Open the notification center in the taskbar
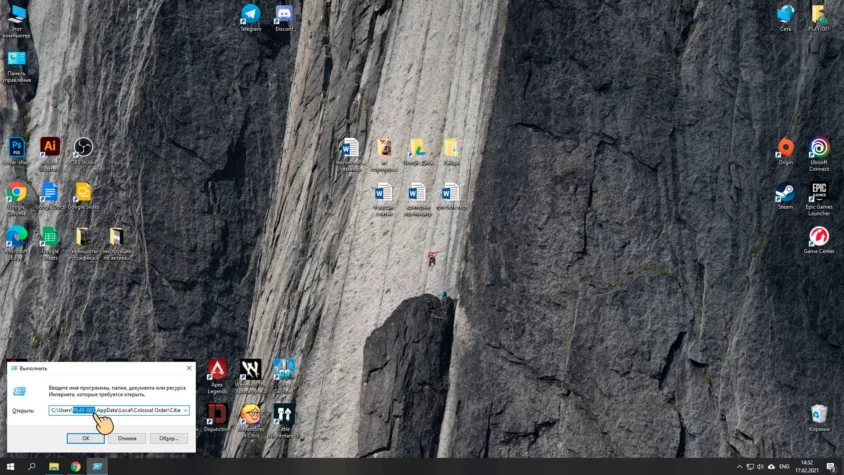844x475 pixels. click(831, 467)
